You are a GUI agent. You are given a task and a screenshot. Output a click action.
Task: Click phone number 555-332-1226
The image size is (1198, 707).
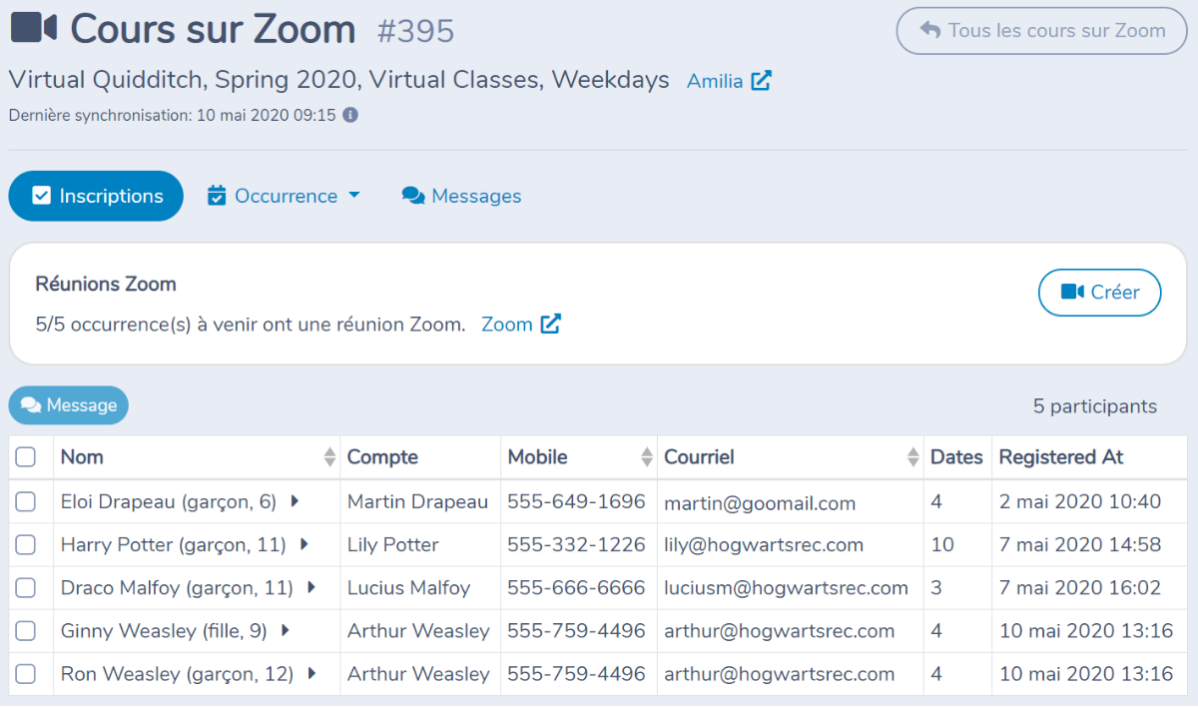pos(576,544)
